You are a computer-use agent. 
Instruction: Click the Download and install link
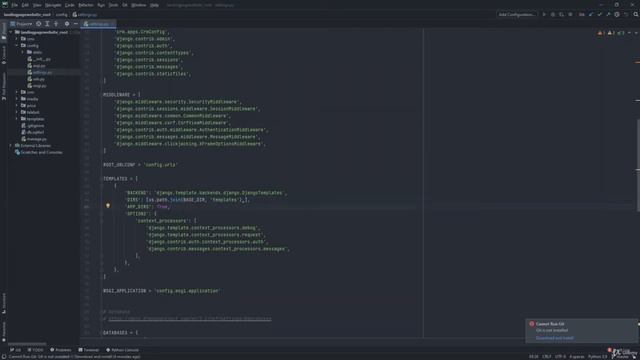(554, 338)
